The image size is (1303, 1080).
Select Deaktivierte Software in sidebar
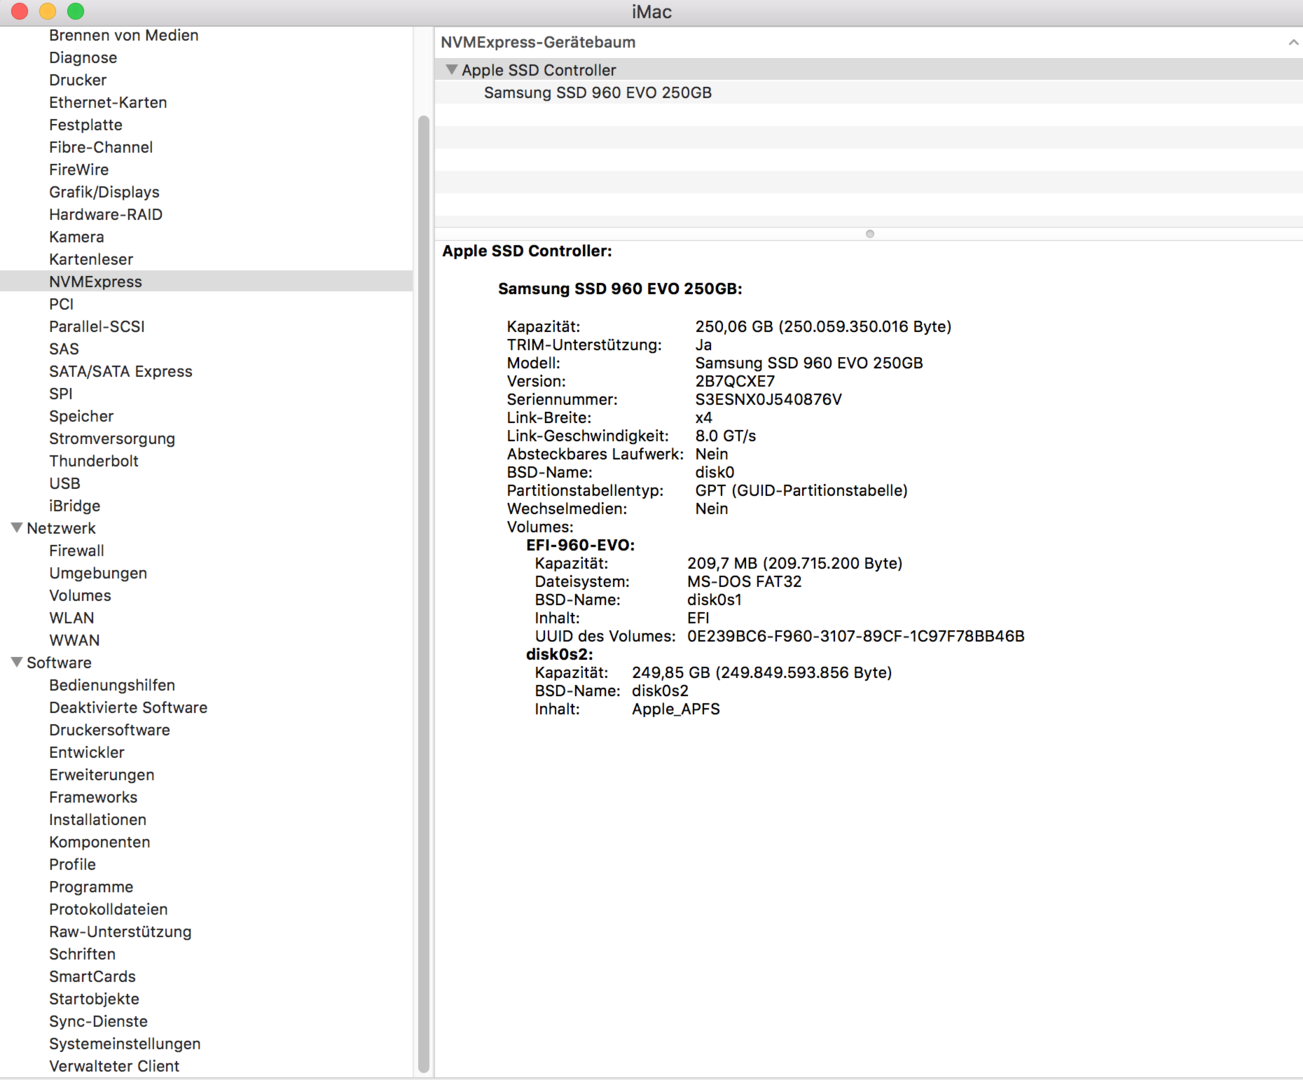(x=129, y=707)
